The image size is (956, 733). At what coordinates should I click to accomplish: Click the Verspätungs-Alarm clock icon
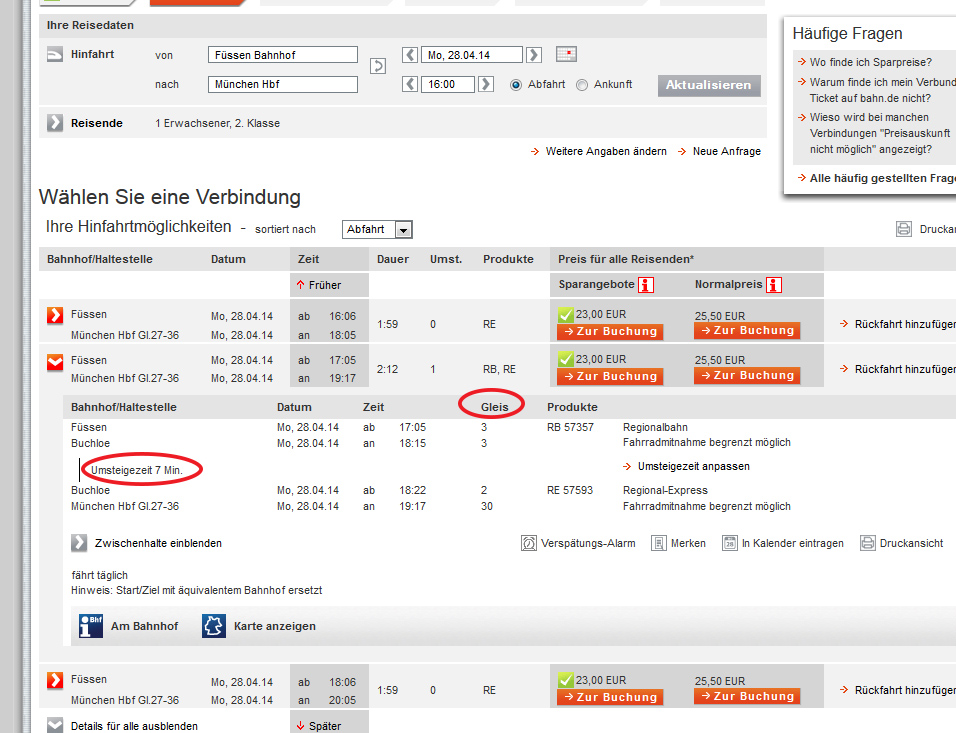(529, 543)
